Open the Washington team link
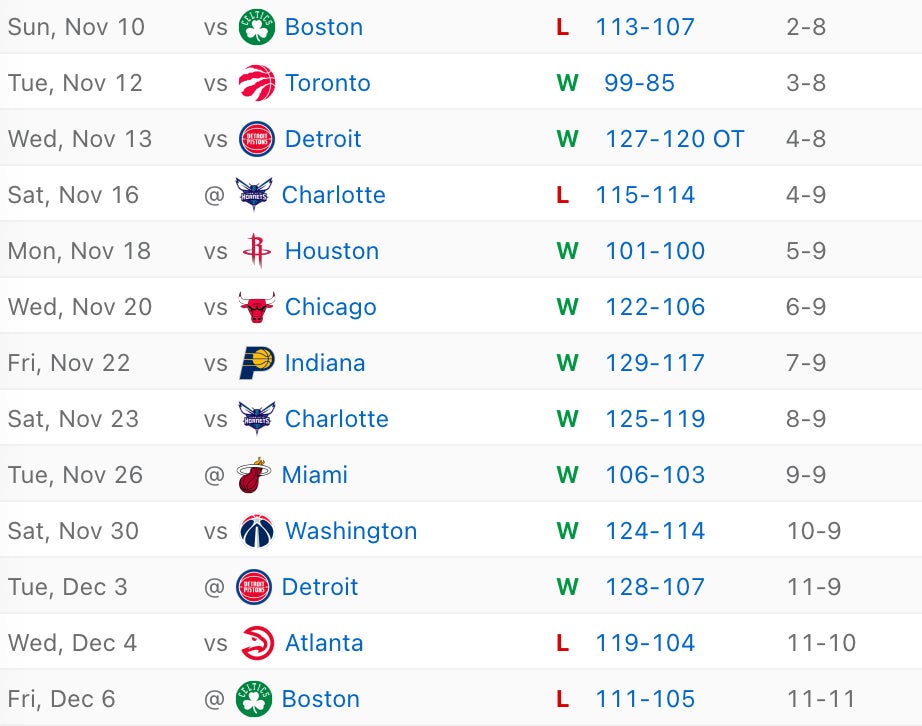The height and width of the screenshot is (726, 922). point(351,531)
